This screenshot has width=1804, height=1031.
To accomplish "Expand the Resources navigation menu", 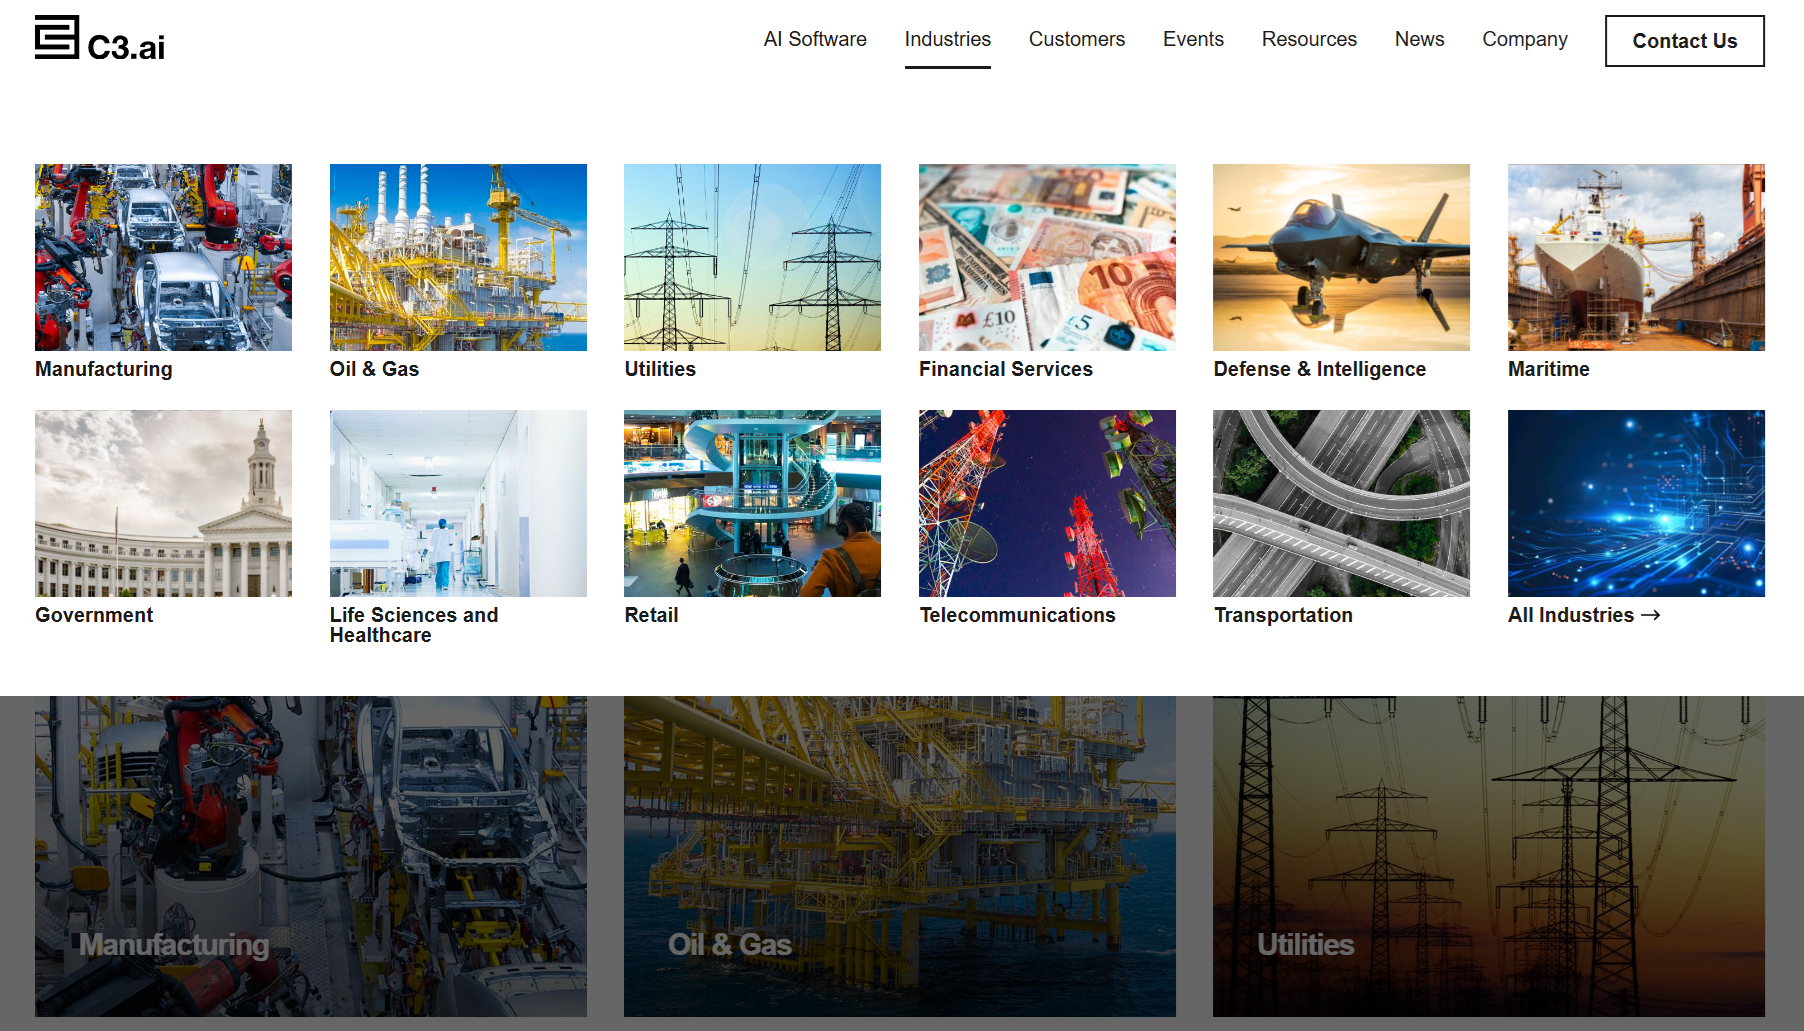I will tap(1308, 39).
